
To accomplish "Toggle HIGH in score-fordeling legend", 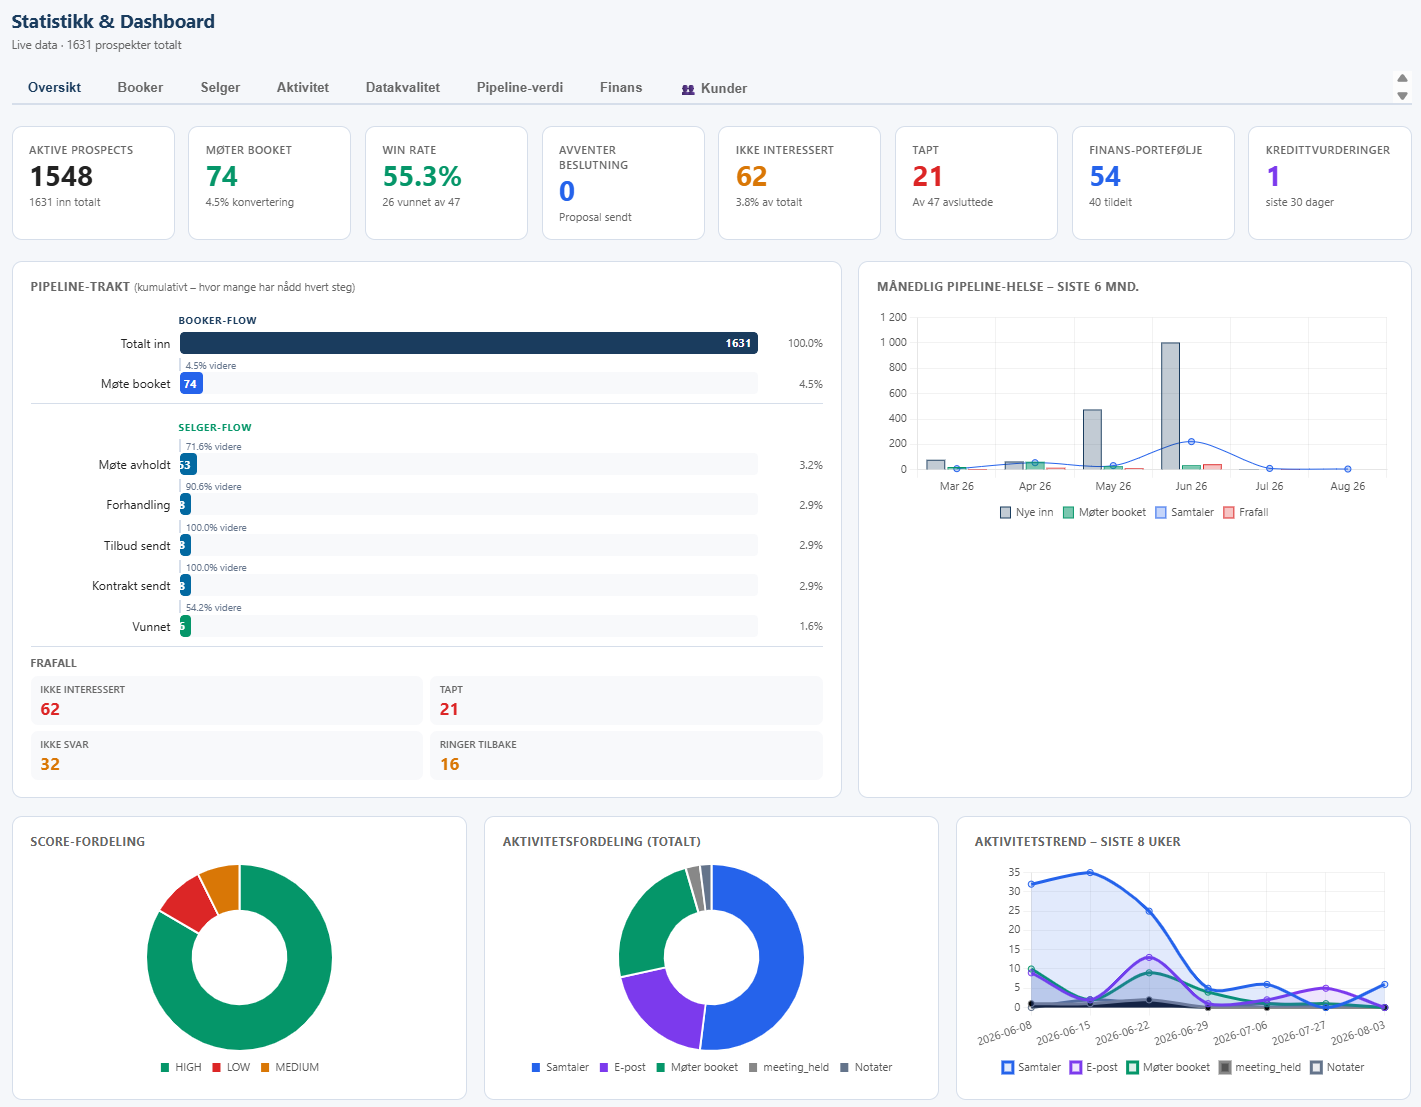I will click(x=181, y=1067).
